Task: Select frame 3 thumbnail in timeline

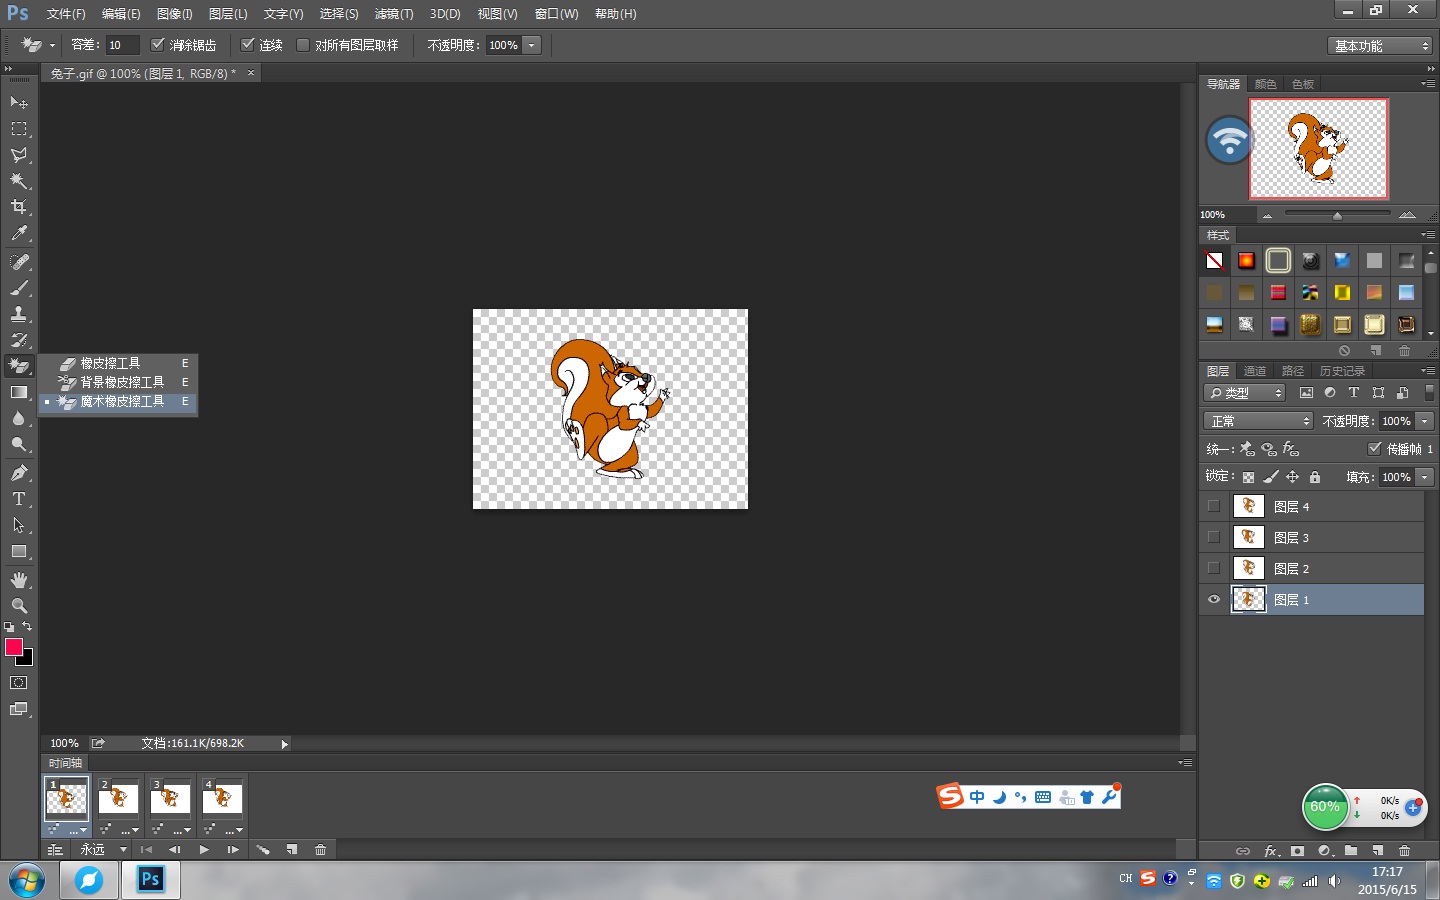Action: click(170, 799)
